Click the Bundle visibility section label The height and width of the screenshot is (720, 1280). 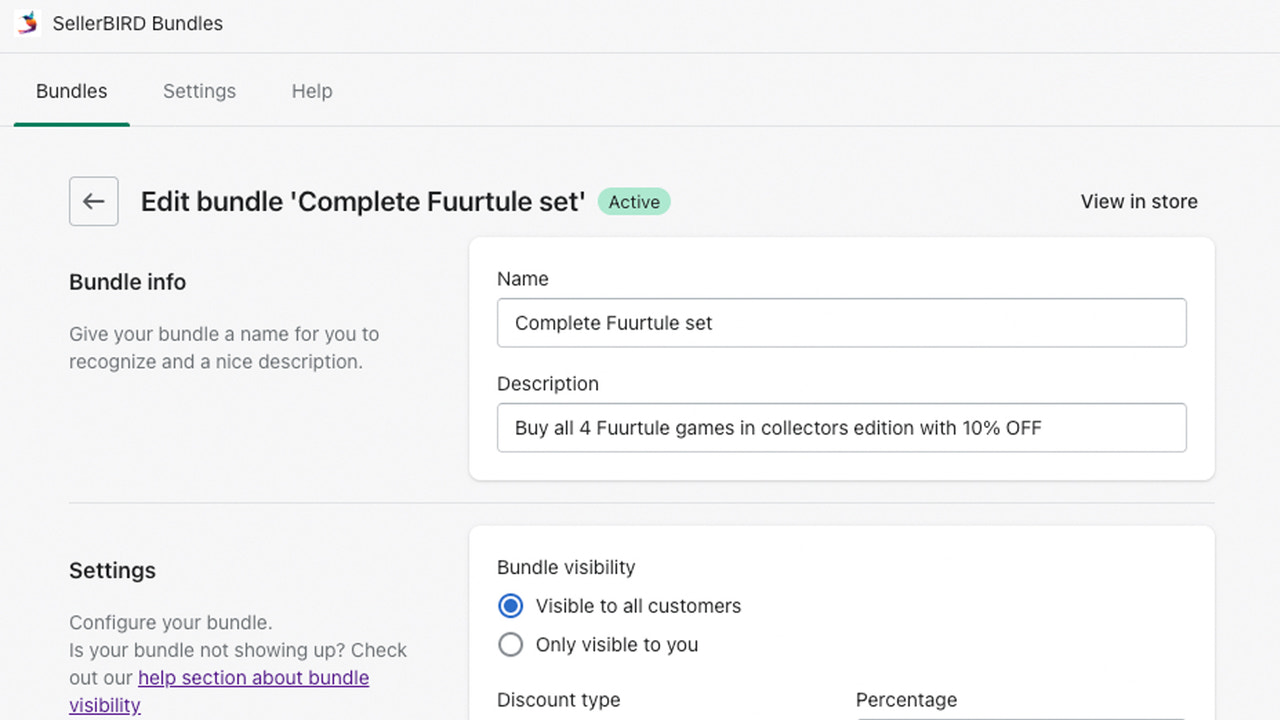click(x=566, y=567)
